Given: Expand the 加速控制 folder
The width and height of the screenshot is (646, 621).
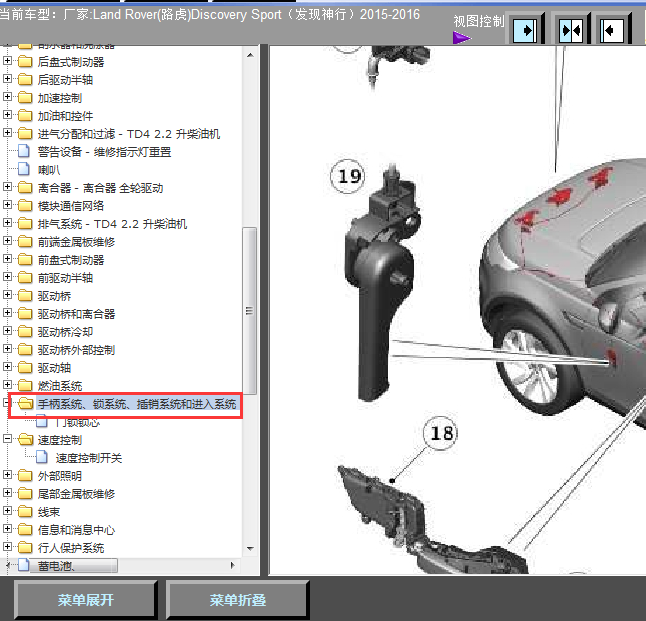Looking at the screenshot, I should pyautogui.click(x=7, y=96).
